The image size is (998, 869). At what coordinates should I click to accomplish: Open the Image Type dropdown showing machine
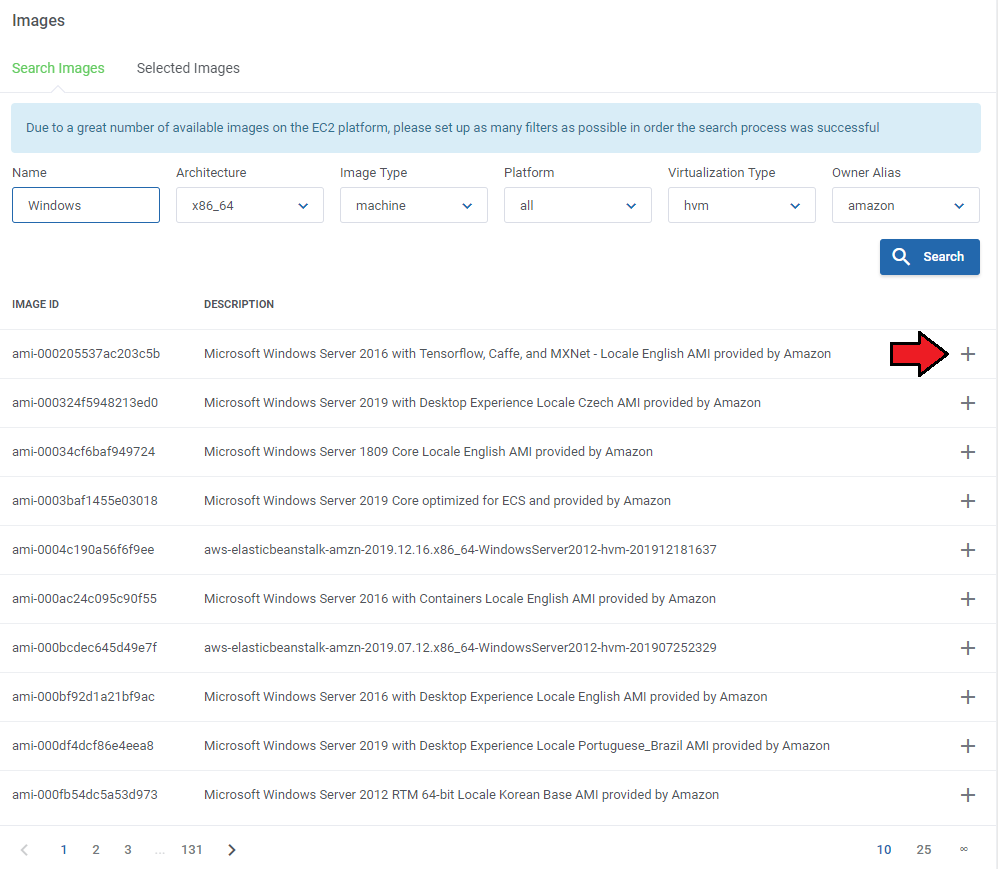(414, 205)
